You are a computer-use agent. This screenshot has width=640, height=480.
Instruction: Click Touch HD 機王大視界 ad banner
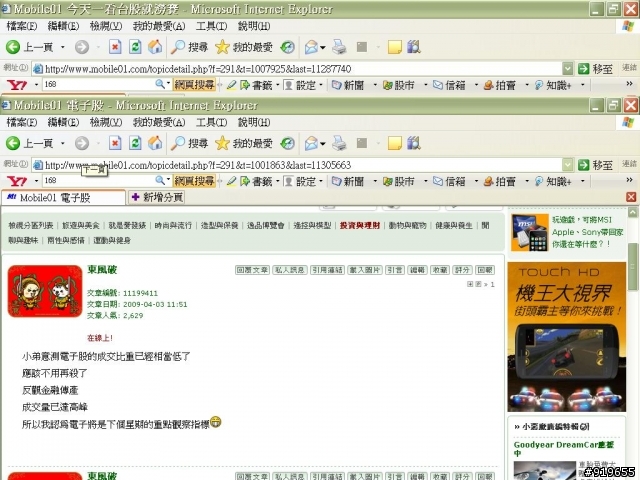click(567, 337)
